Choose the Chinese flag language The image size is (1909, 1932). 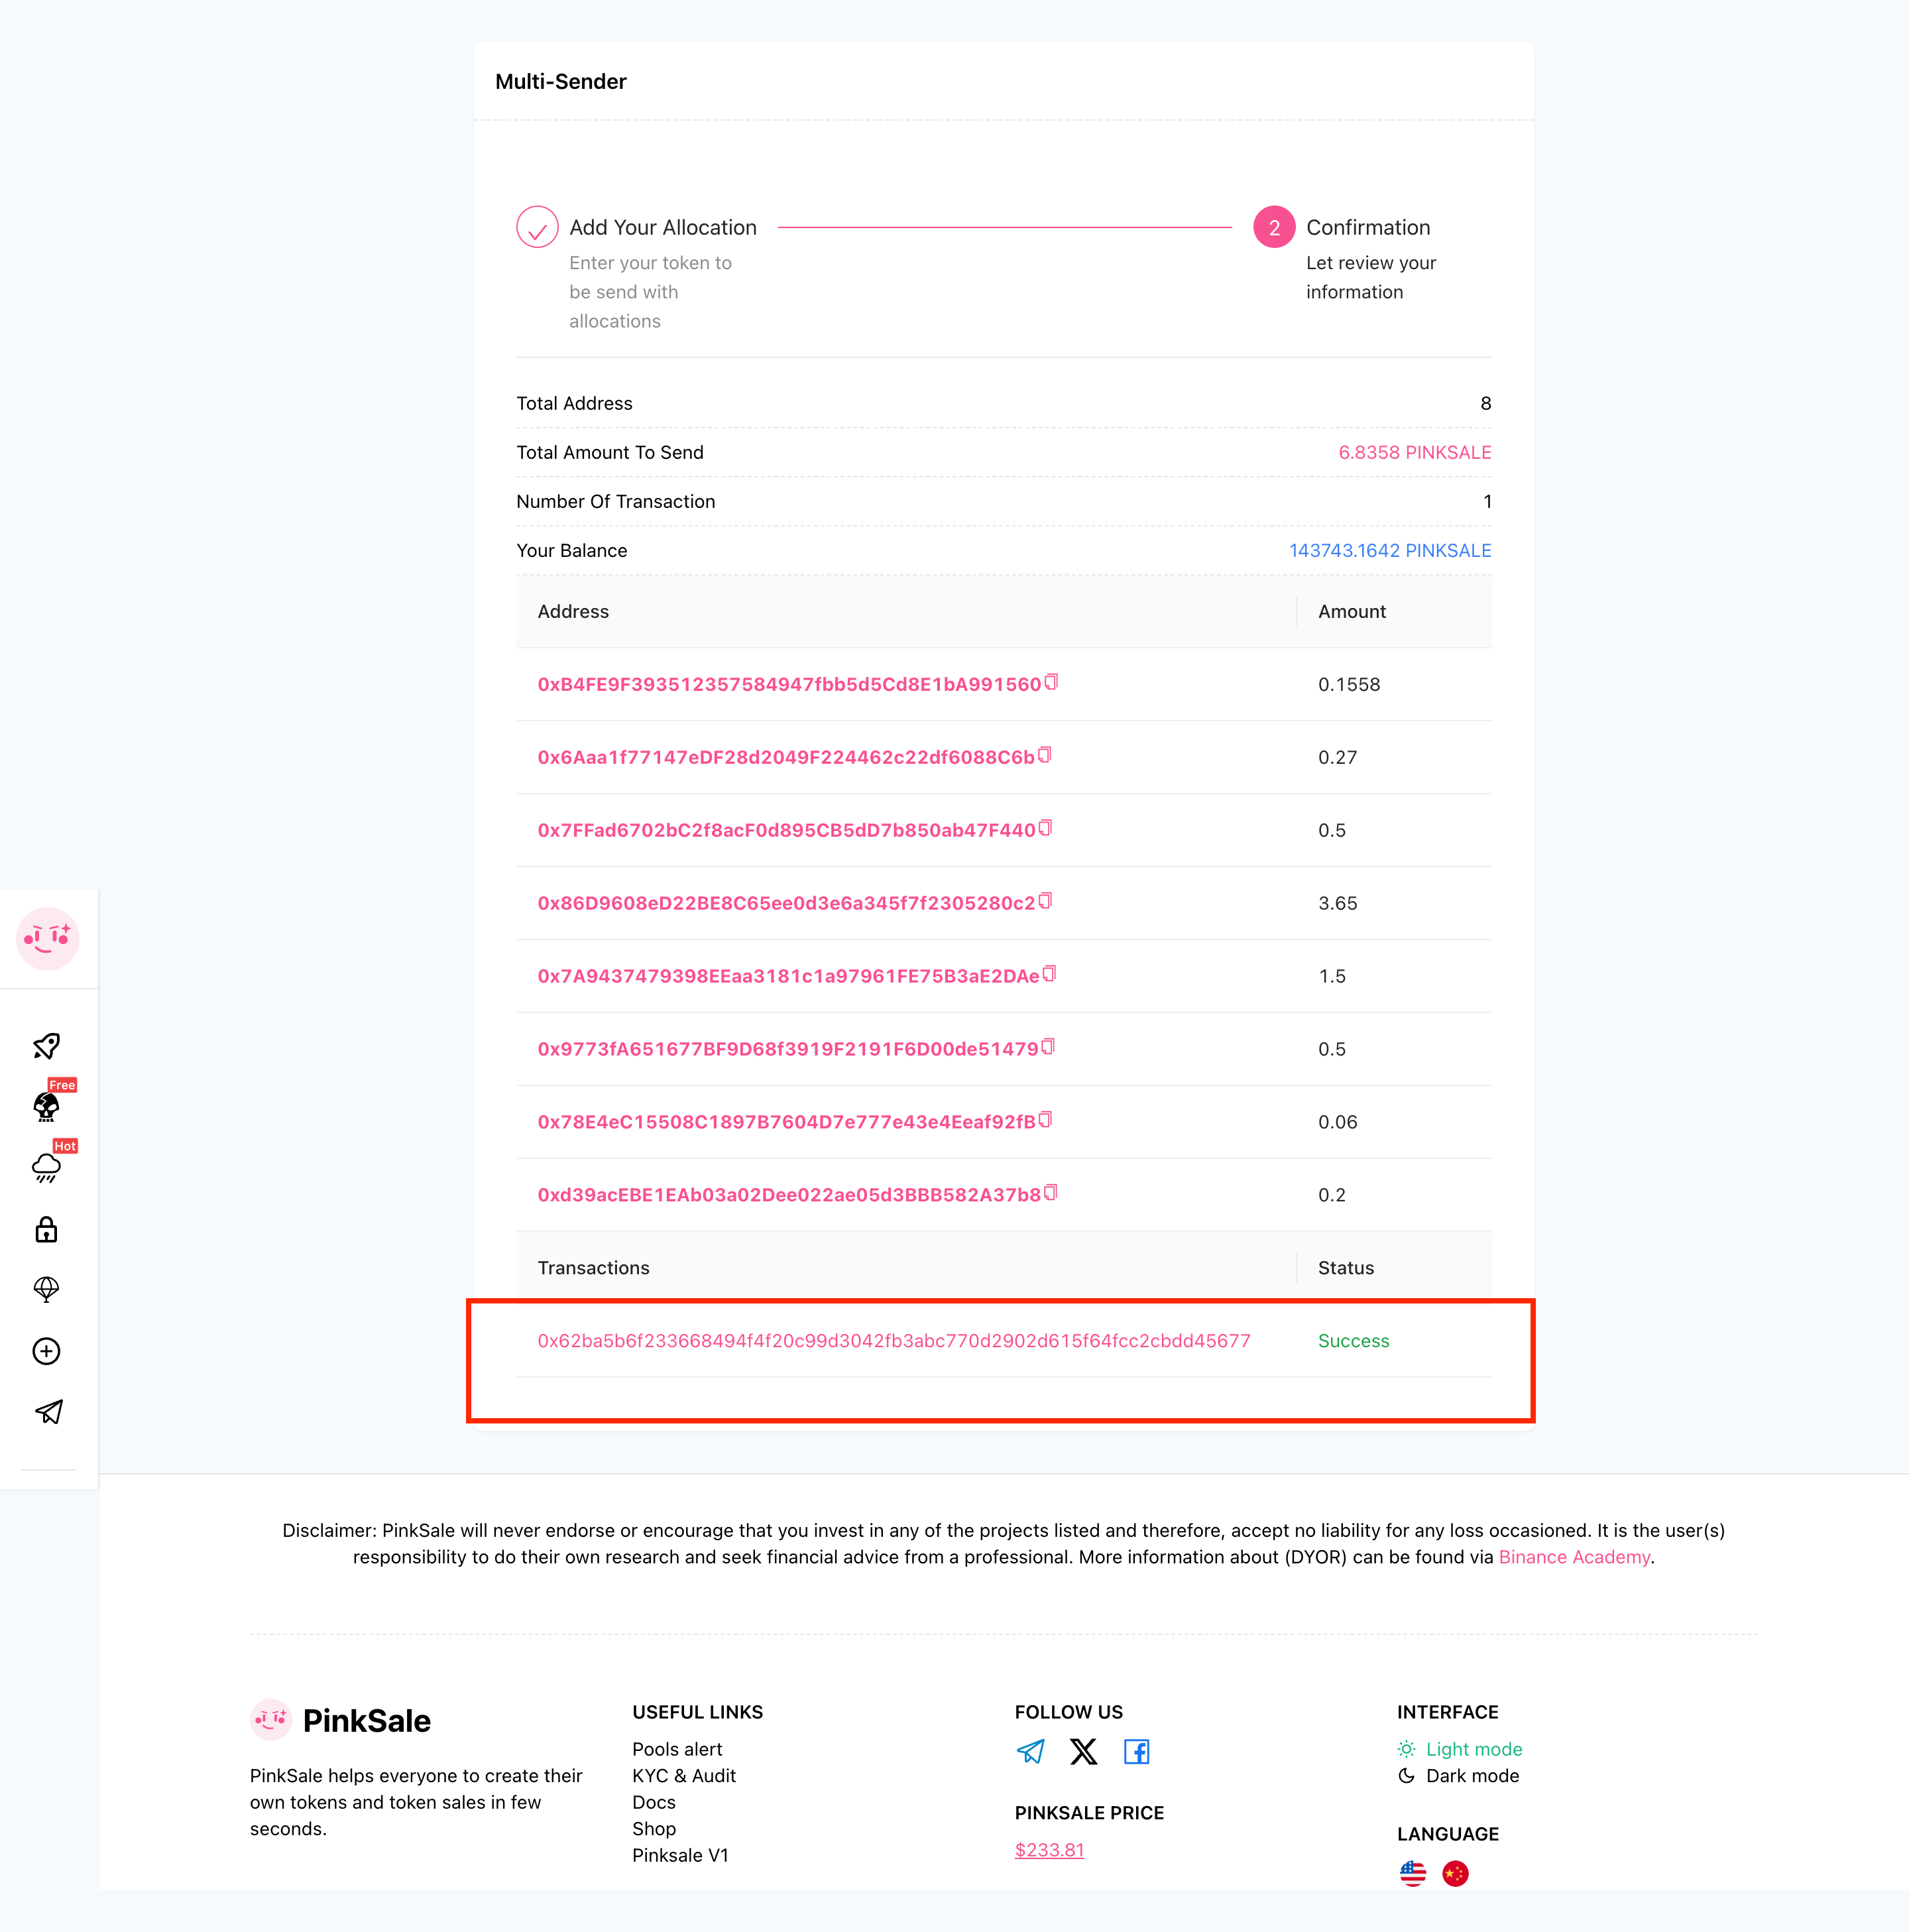[x=1455, y=1873]
